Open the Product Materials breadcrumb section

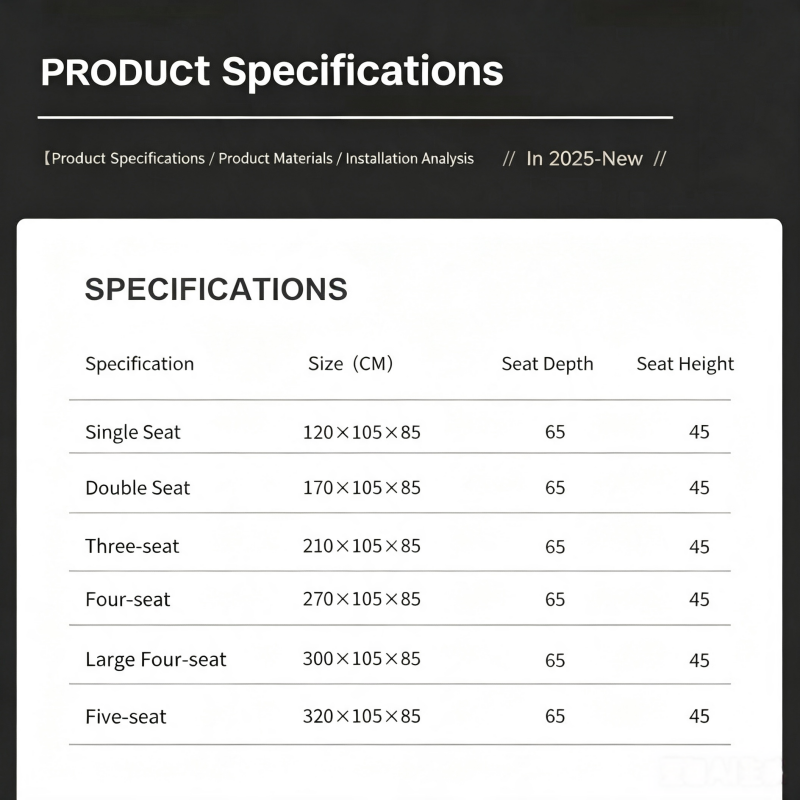[x=276, y=159]
